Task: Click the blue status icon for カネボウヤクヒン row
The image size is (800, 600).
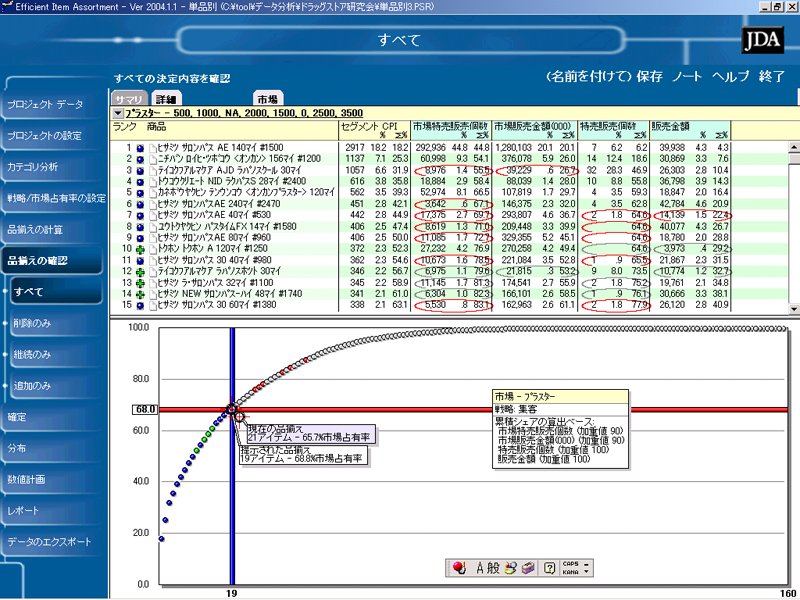Action: pyautogui.click(x=140, y=193)
